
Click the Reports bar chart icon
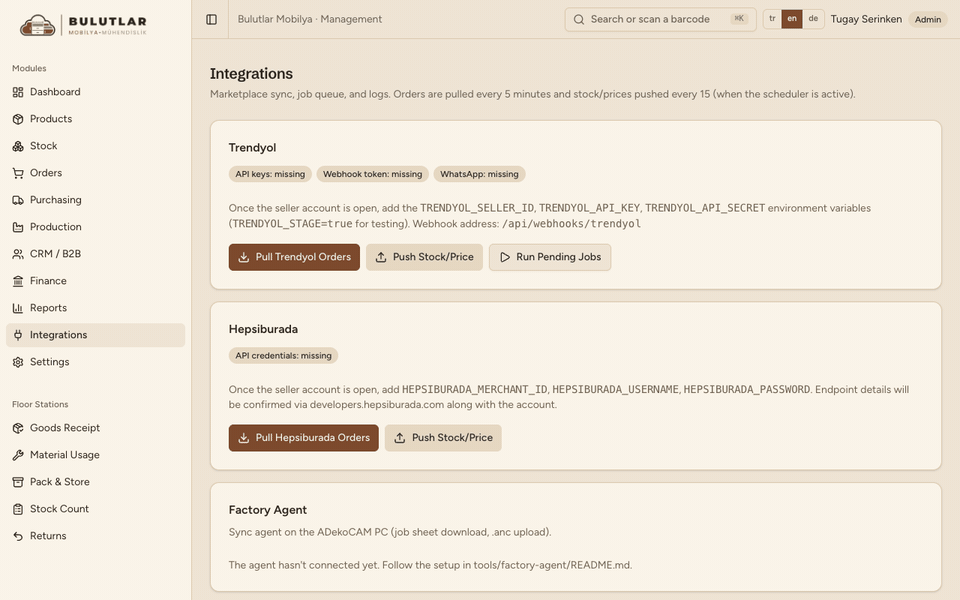point(18,308)
